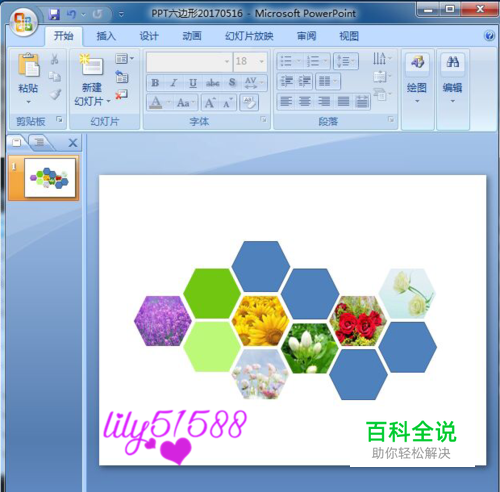Open the 字体 dialog launcher
Viewport: 500px width, 492px height.
click(263, 119)
